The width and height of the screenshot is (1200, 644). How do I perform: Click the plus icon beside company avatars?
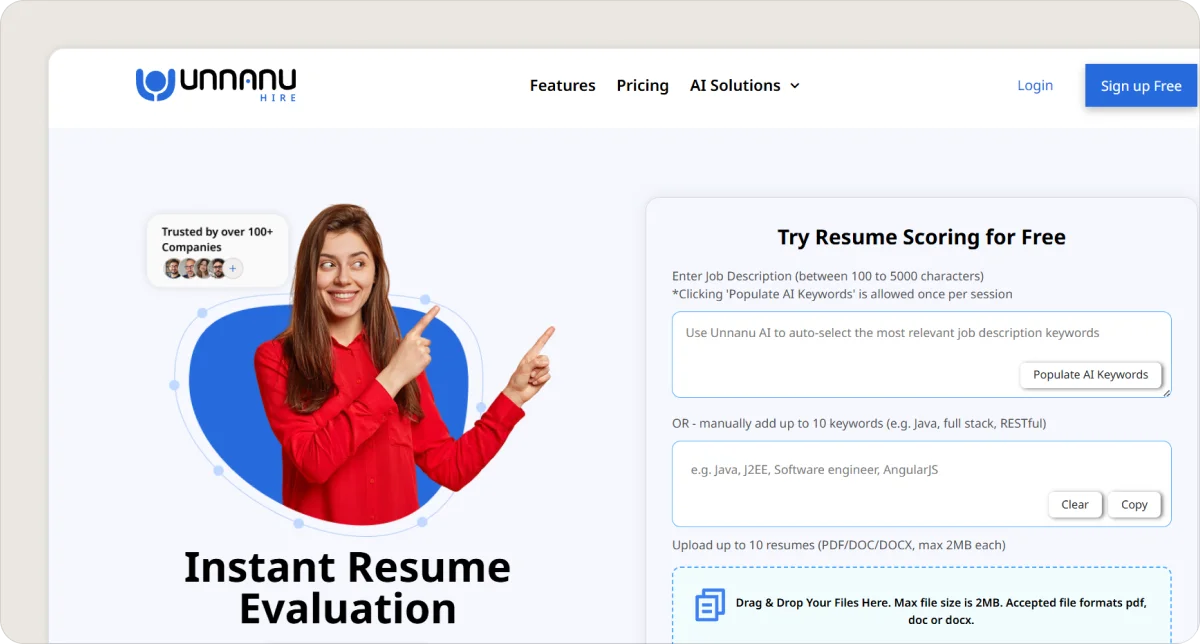point(233,268)
